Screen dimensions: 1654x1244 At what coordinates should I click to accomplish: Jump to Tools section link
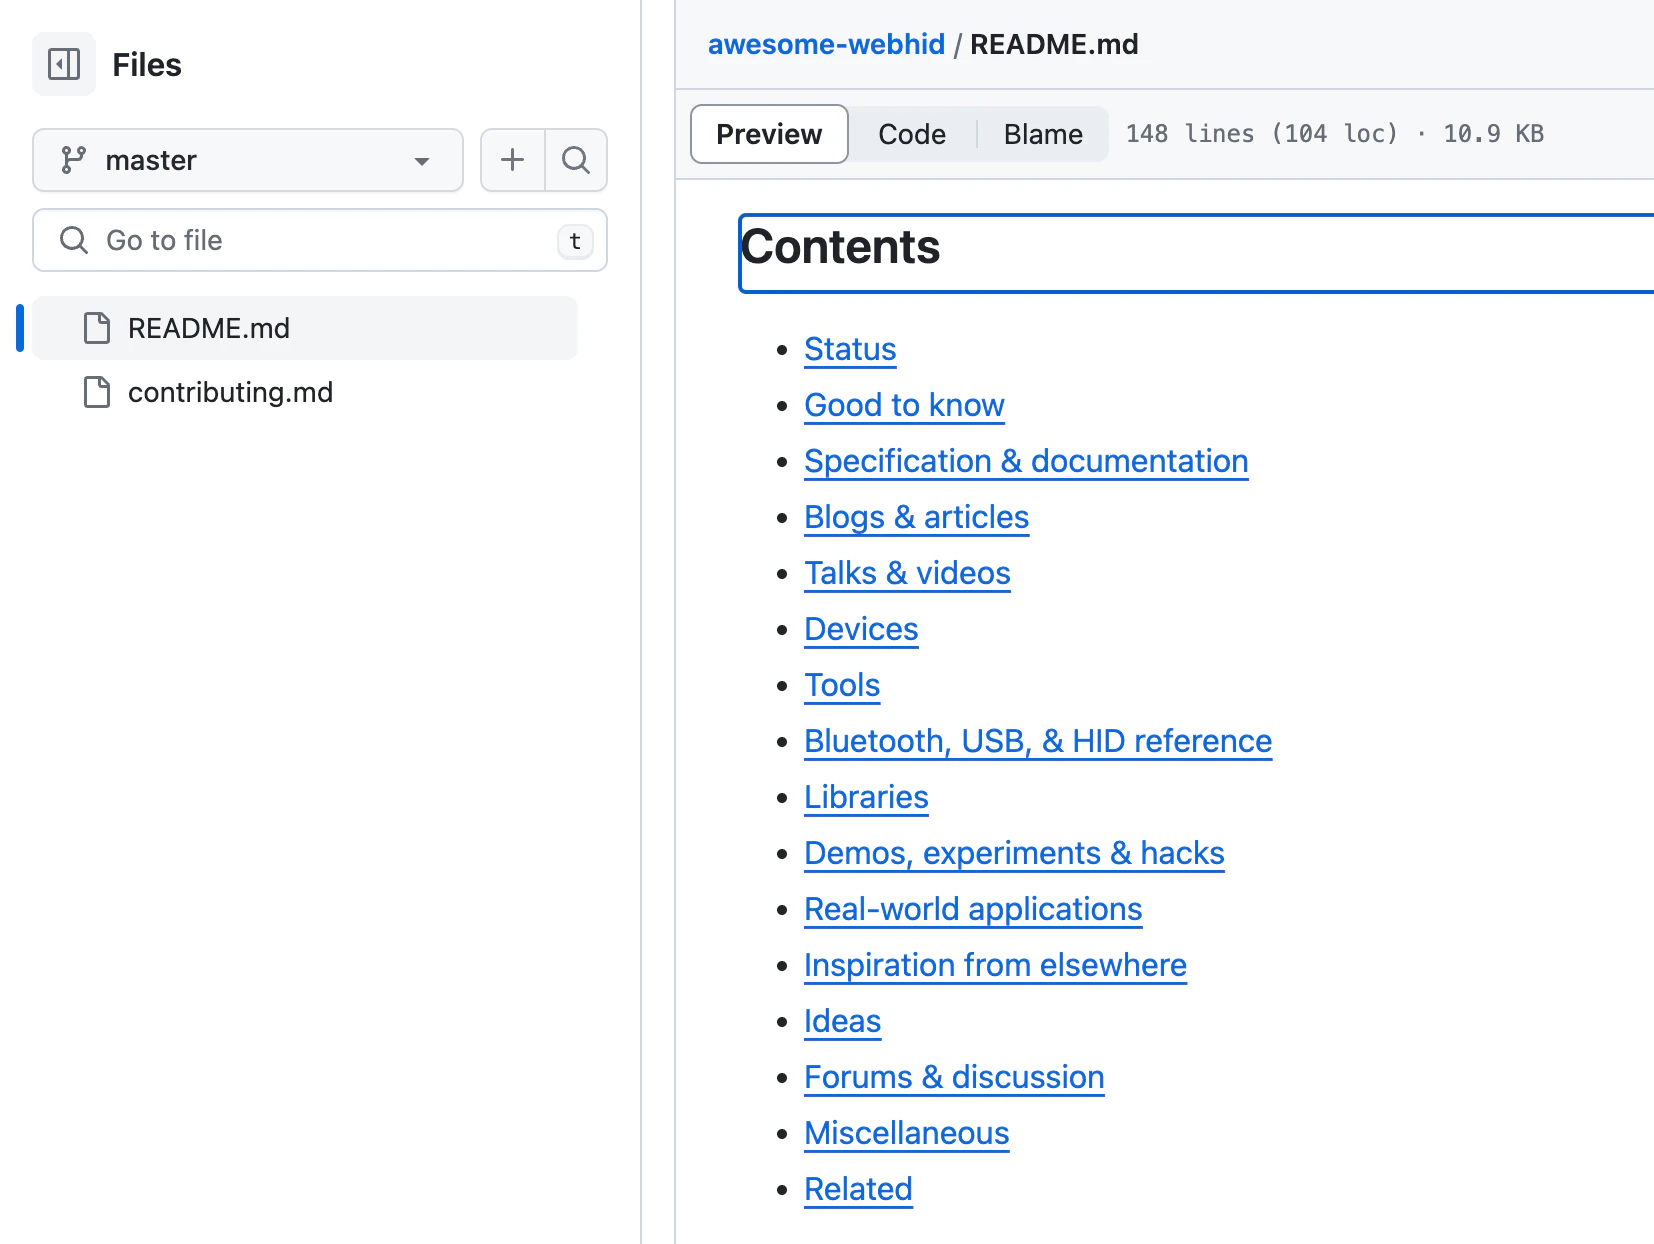[x=842, y=685]
